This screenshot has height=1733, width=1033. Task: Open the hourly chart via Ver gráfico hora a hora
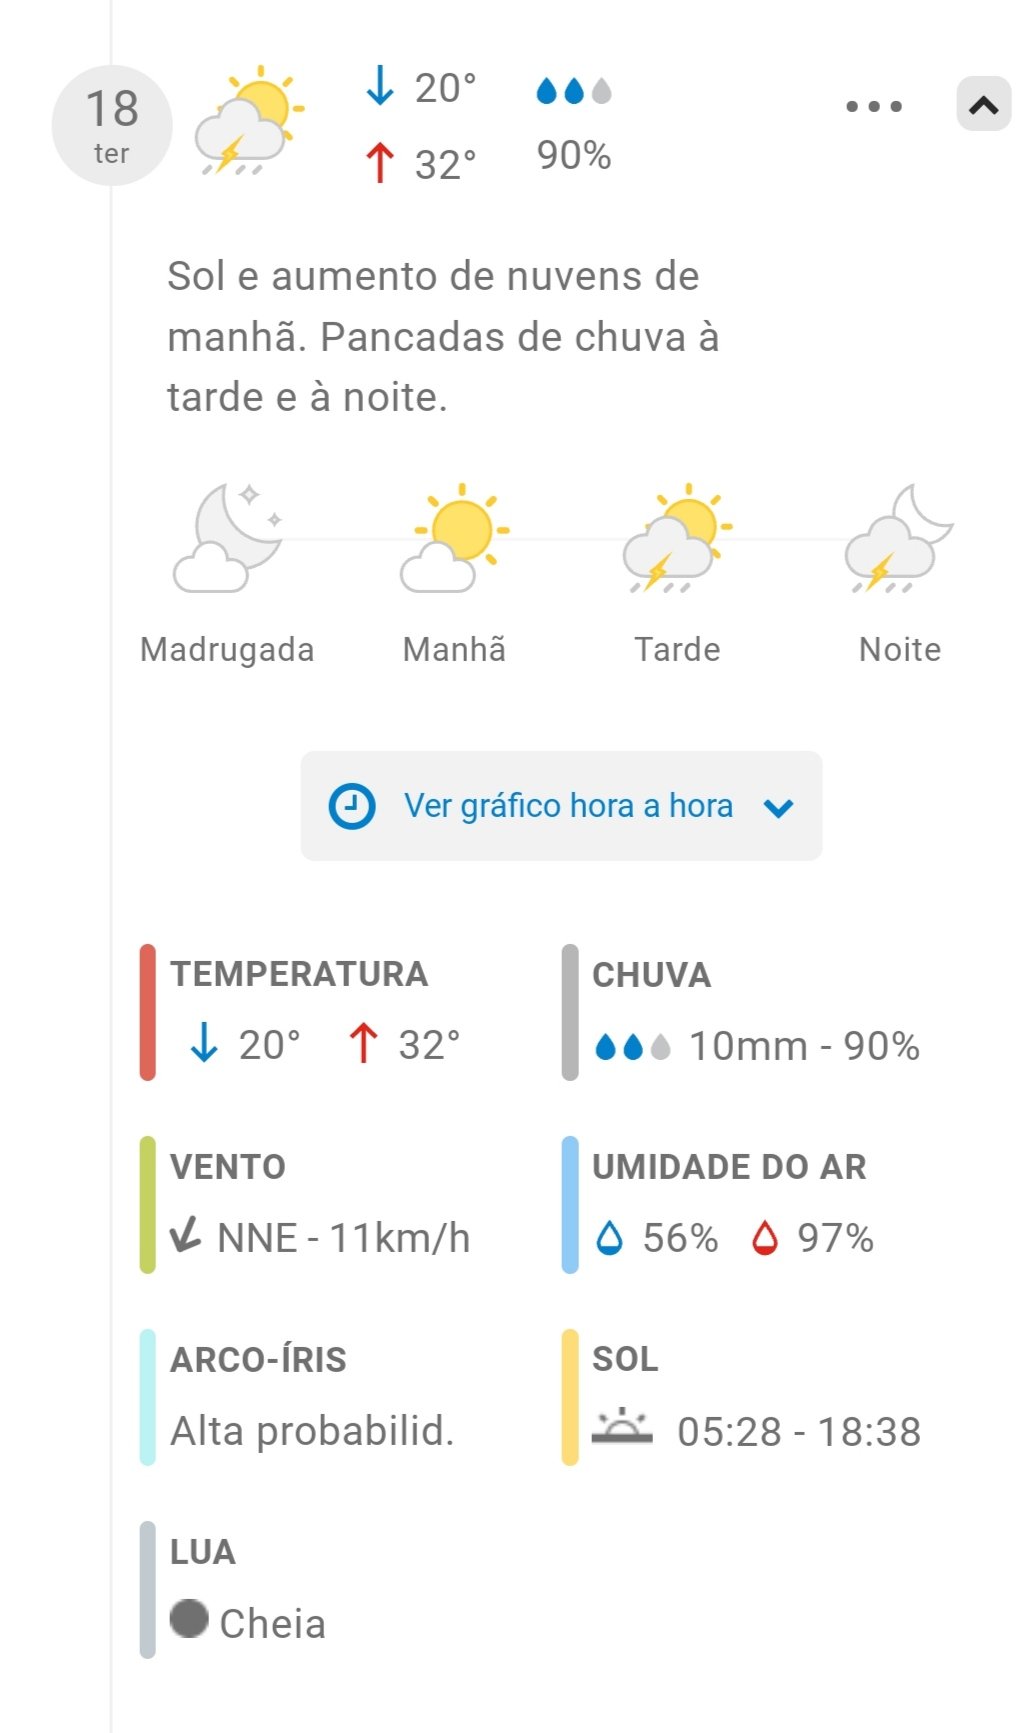(x=567, y=806)
